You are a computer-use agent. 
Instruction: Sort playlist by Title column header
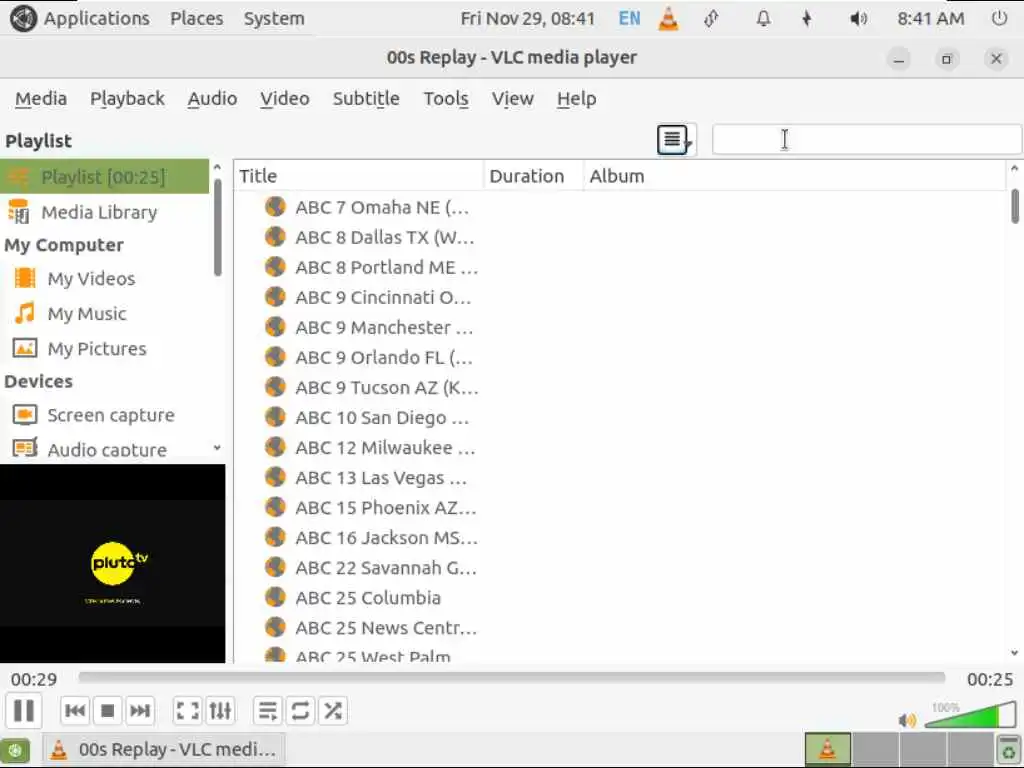click(360, 176)
